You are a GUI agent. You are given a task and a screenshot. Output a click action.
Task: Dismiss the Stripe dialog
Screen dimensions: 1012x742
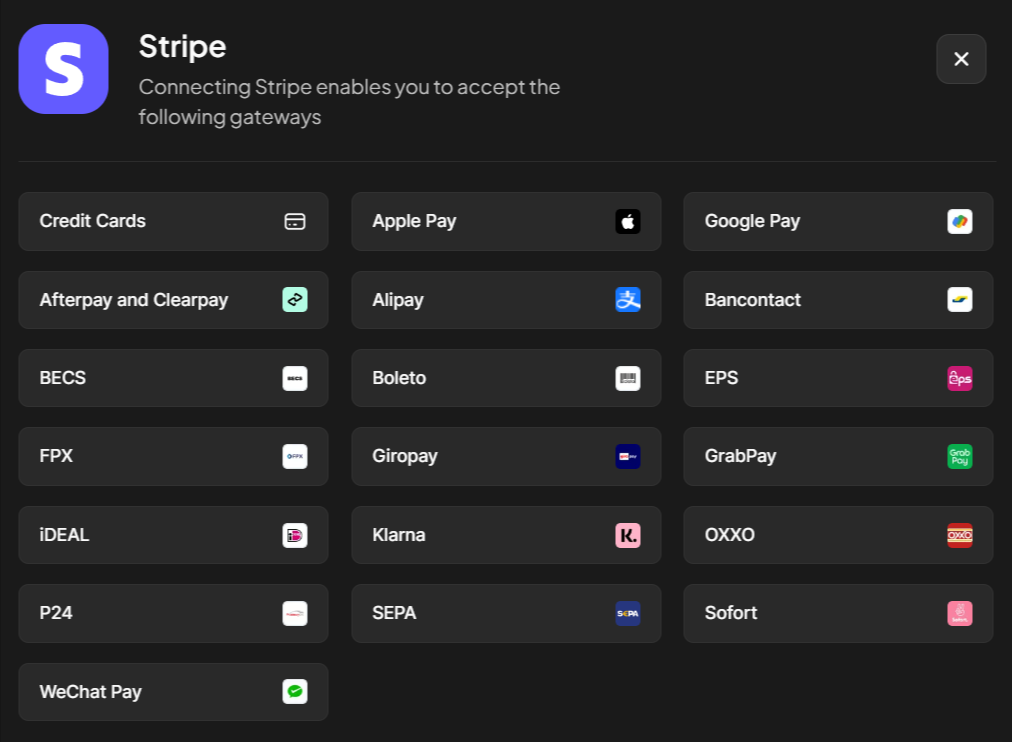960,59
